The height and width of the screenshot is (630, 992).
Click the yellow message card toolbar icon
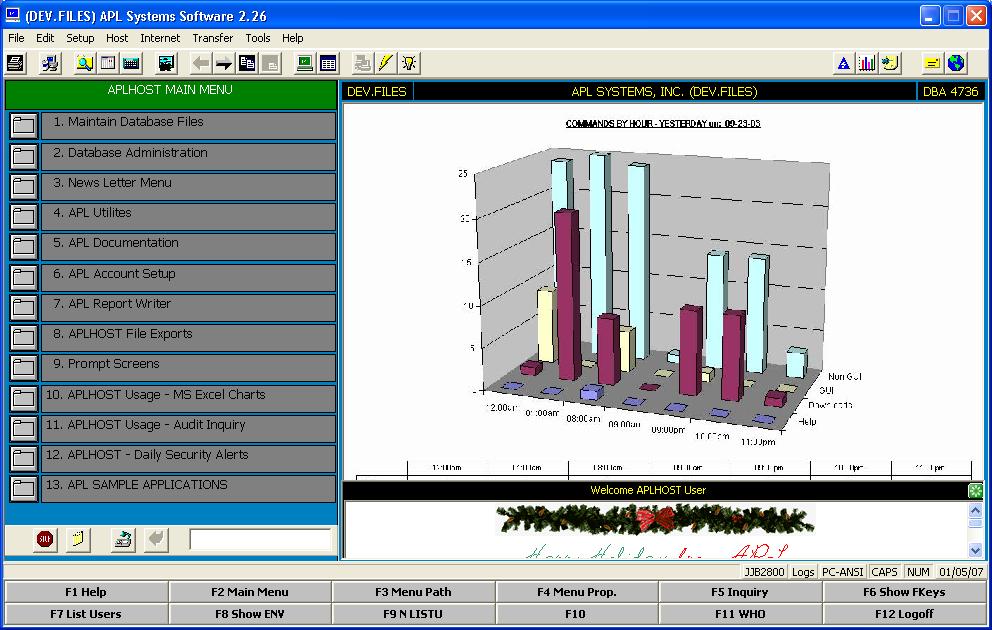tap(932, 63)
